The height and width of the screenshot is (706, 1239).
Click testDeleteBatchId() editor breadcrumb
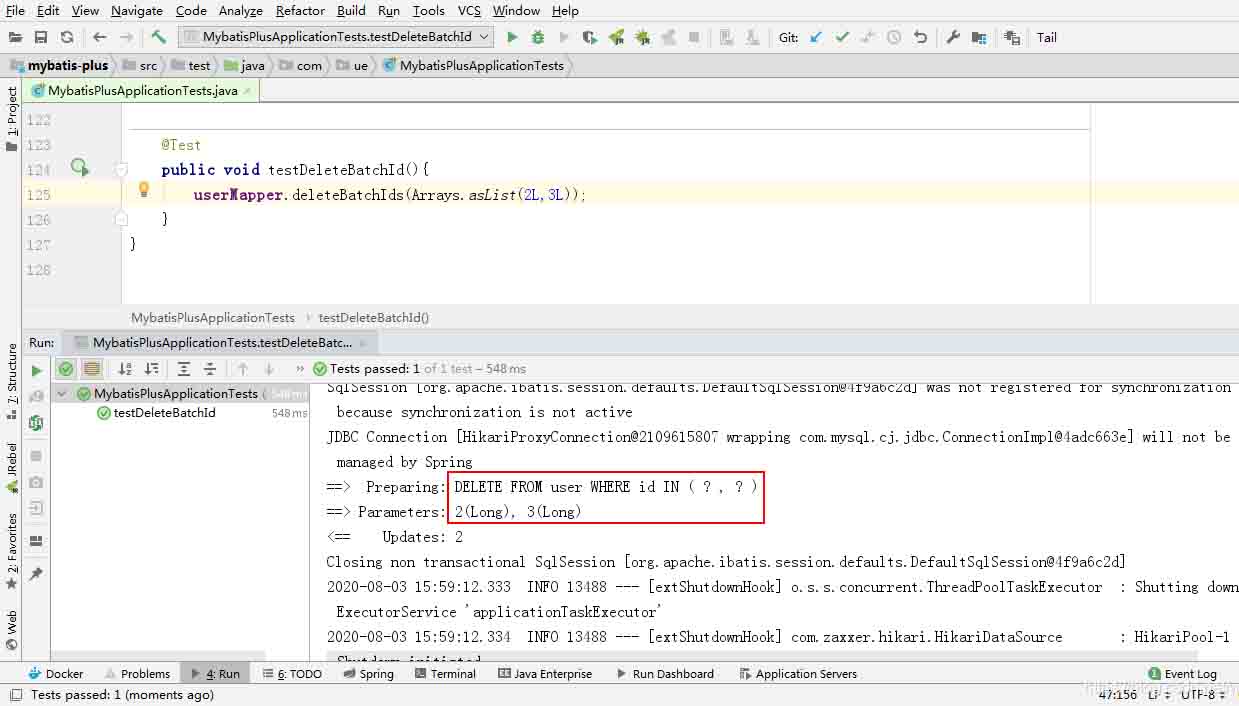[x=373, y=317]
